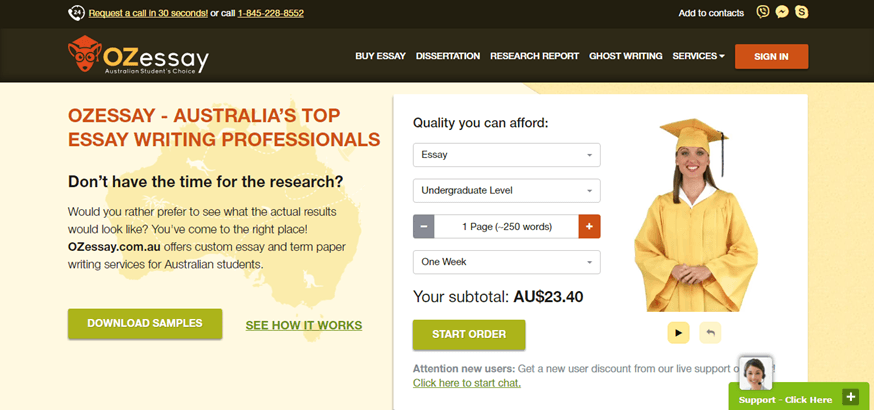Select Ghost Writing in navigation
Image resolution: width=874 pixels, height=410 pixels.
coord(625,56)
